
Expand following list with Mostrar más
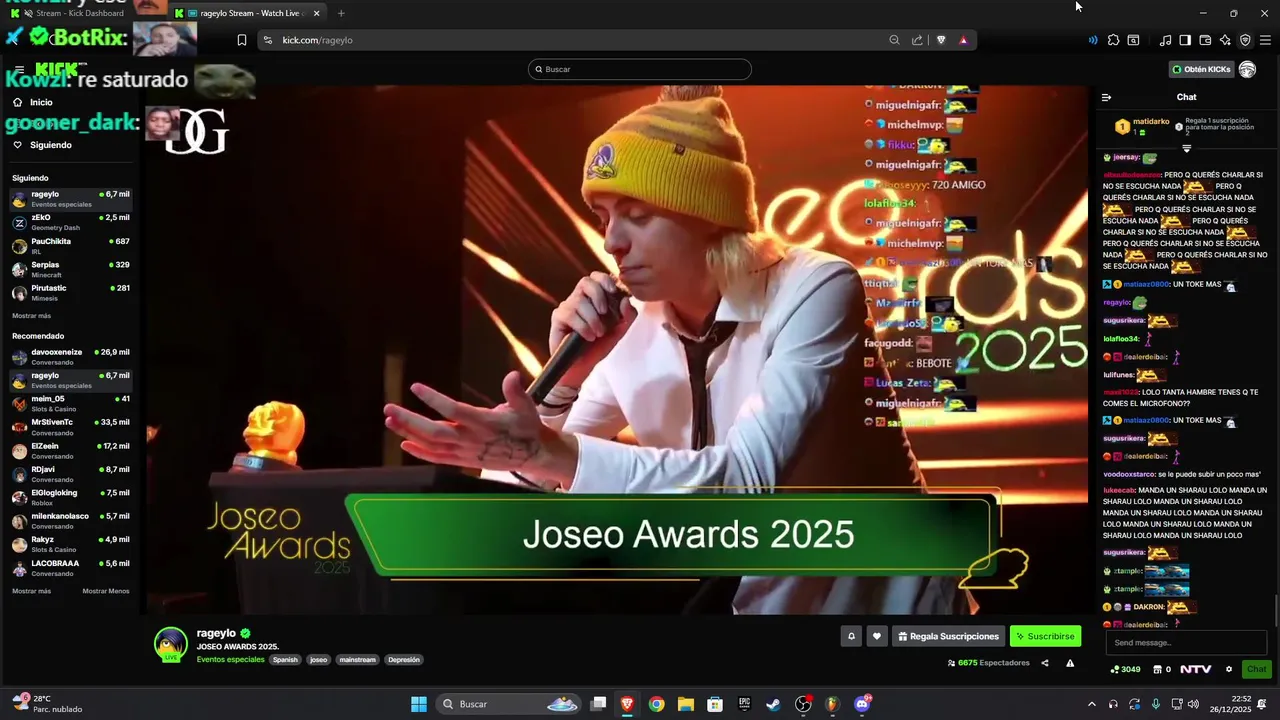31,315
